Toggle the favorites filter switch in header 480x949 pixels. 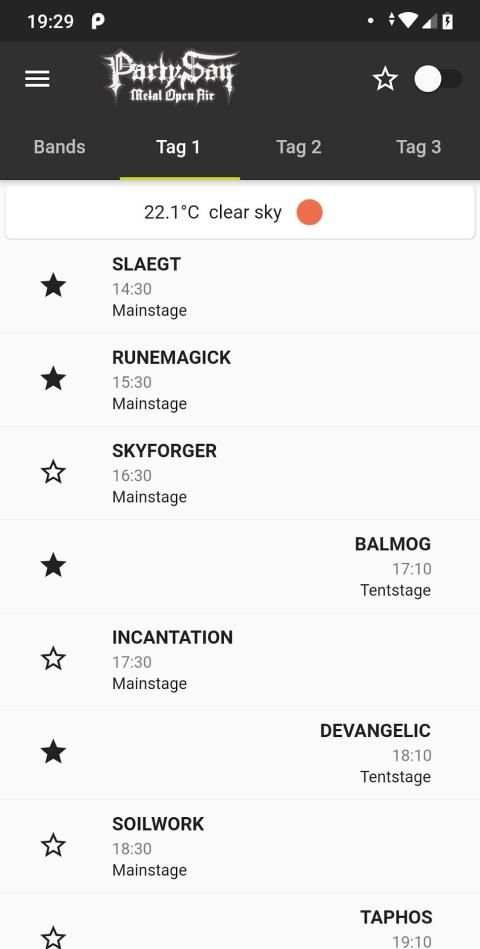tap(438, 79)
